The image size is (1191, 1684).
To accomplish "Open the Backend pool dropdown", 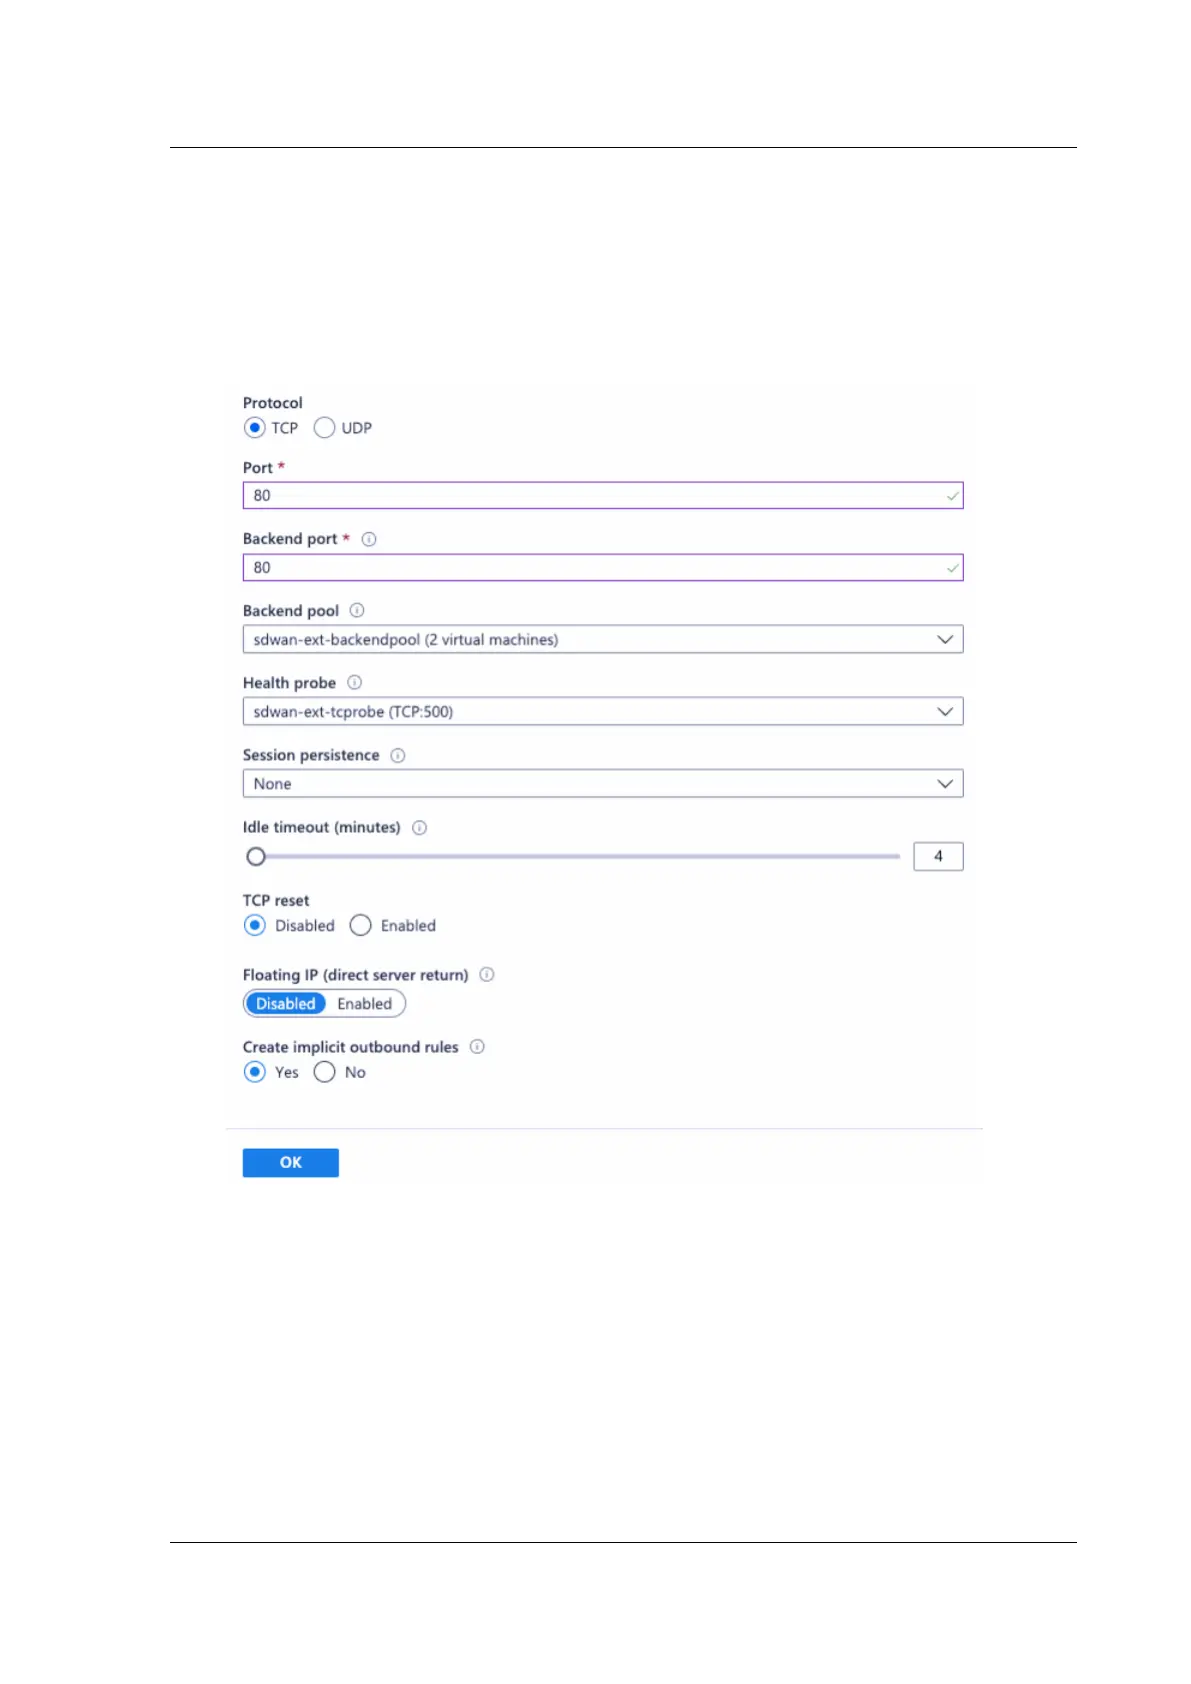I will (x=603, y=639).
